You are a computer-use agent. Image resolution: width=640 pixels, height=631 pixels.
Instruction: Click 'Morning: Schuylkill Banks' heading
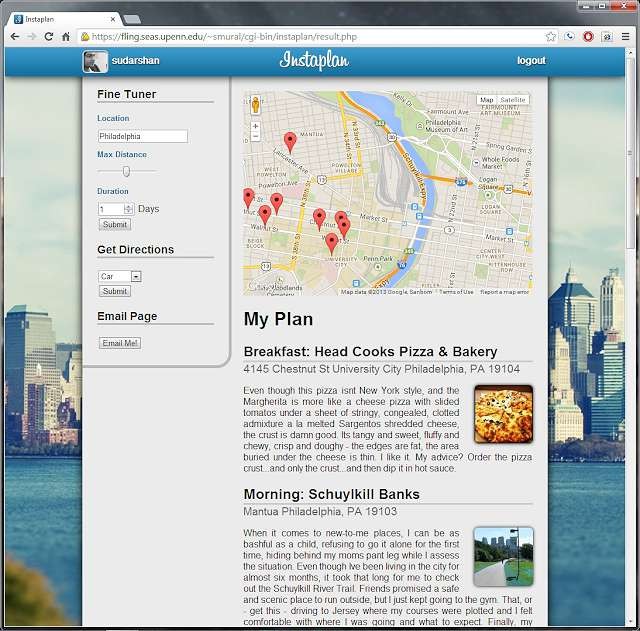coord(331,494)
